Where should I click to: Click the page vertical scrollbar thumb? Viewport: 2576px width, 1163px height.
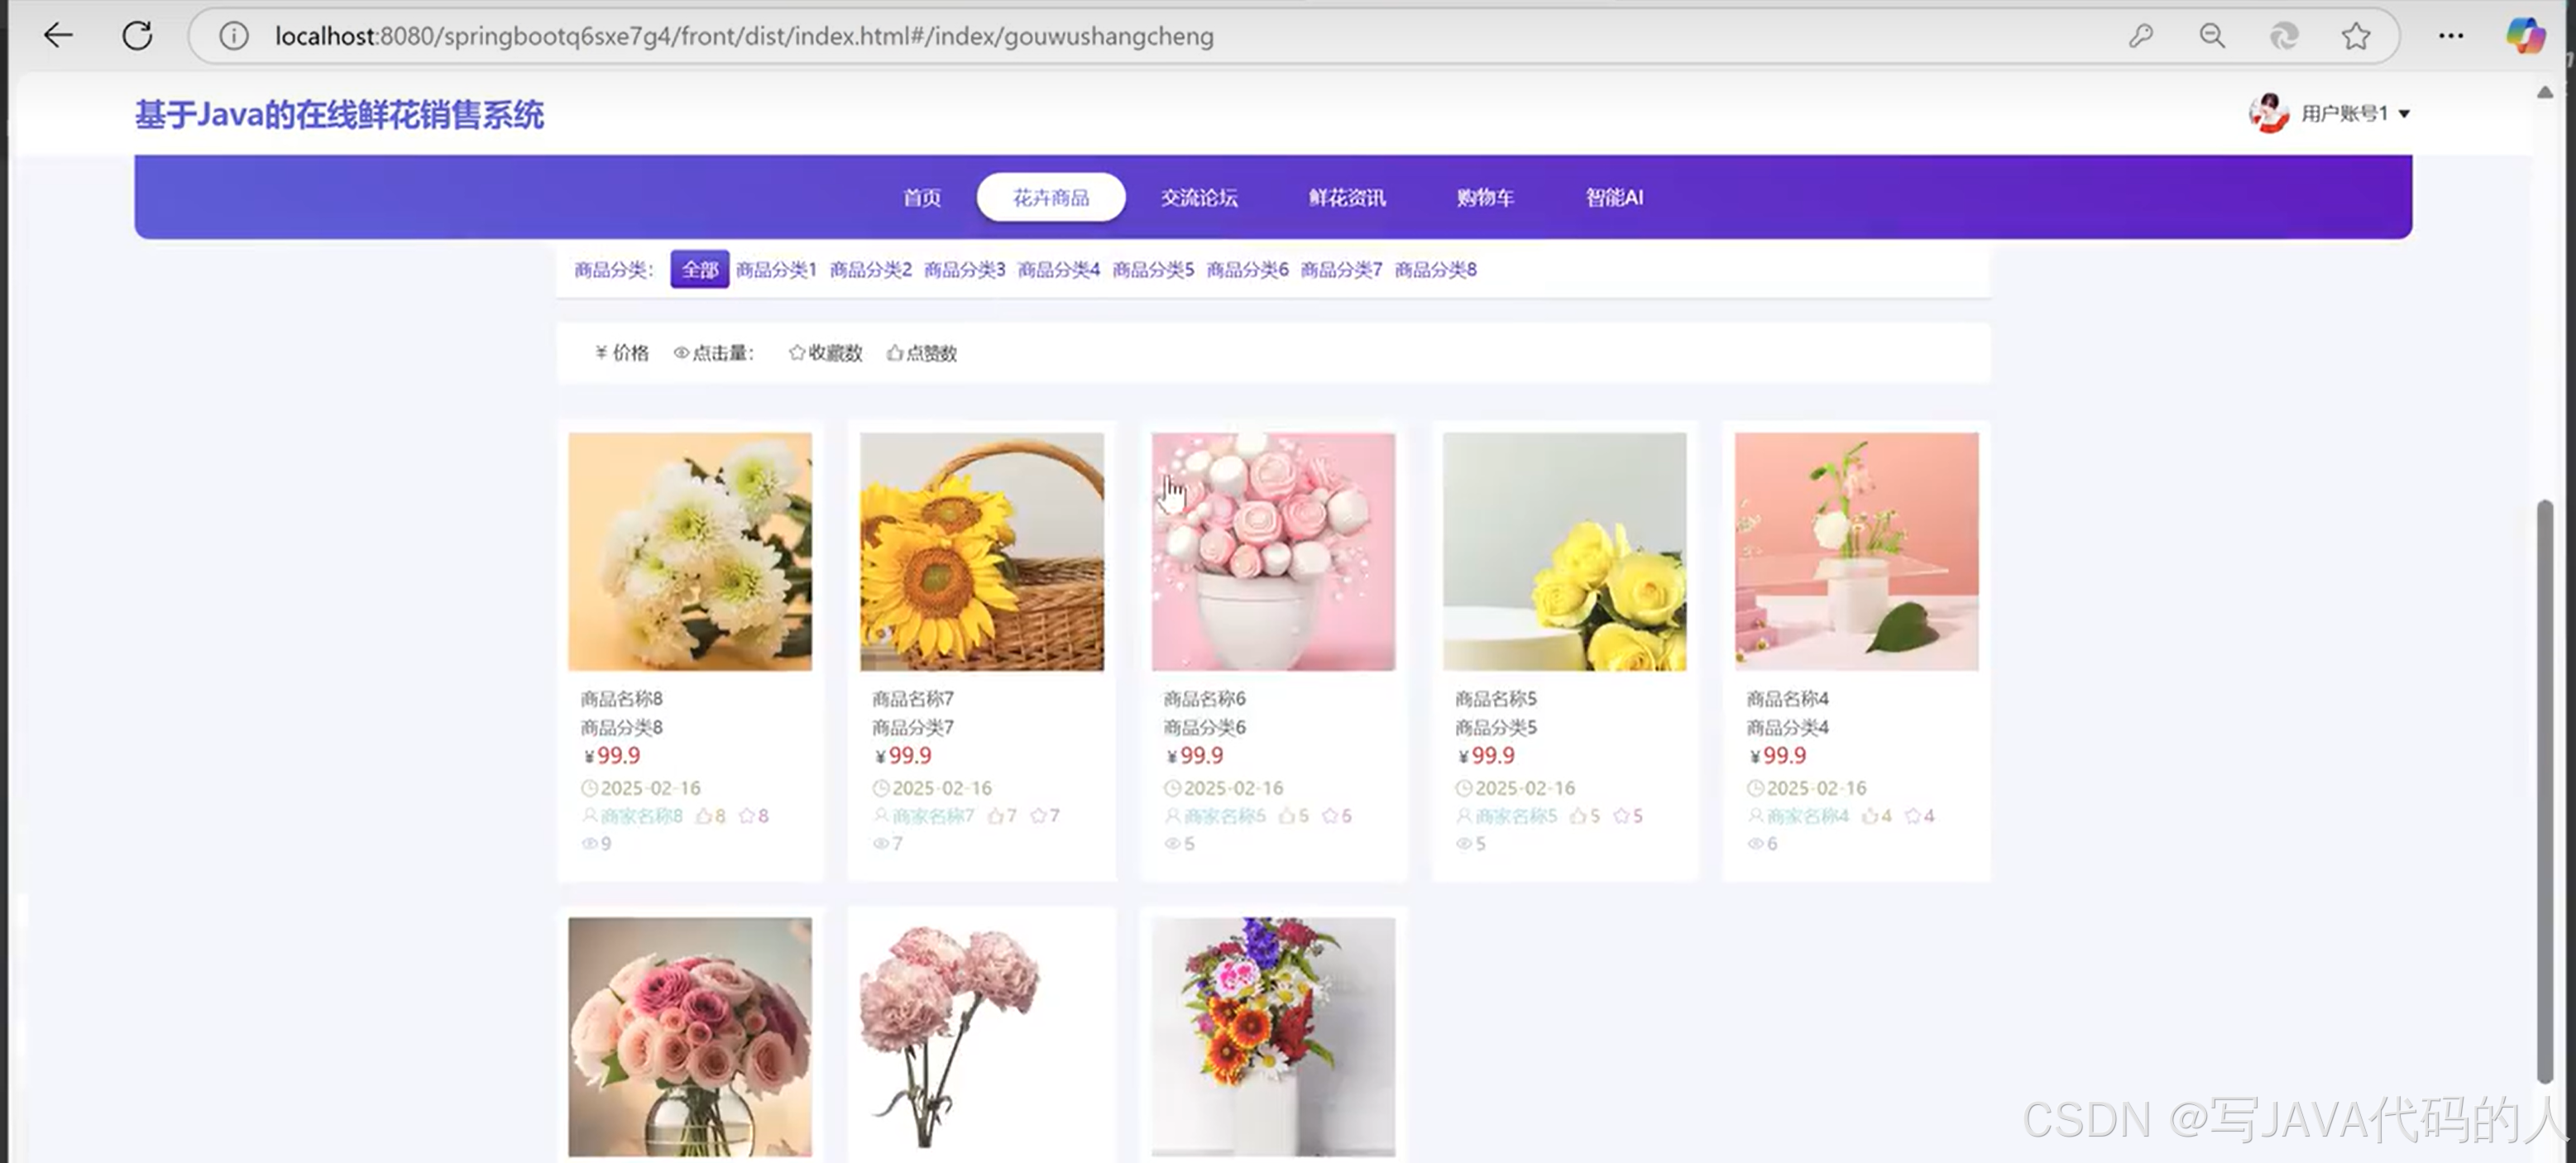[x=2544, y=790]
